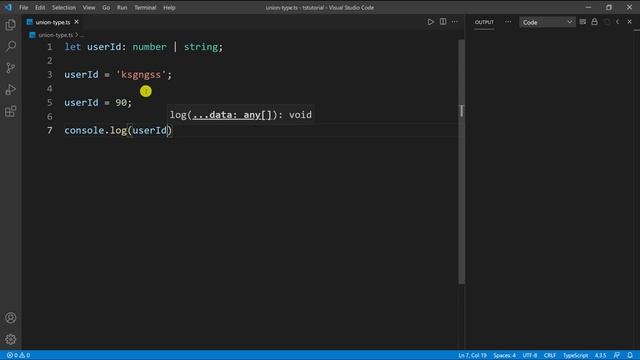Screen dimensions: 640x360
Task: Open the View menu
Action: pos(89,7)
